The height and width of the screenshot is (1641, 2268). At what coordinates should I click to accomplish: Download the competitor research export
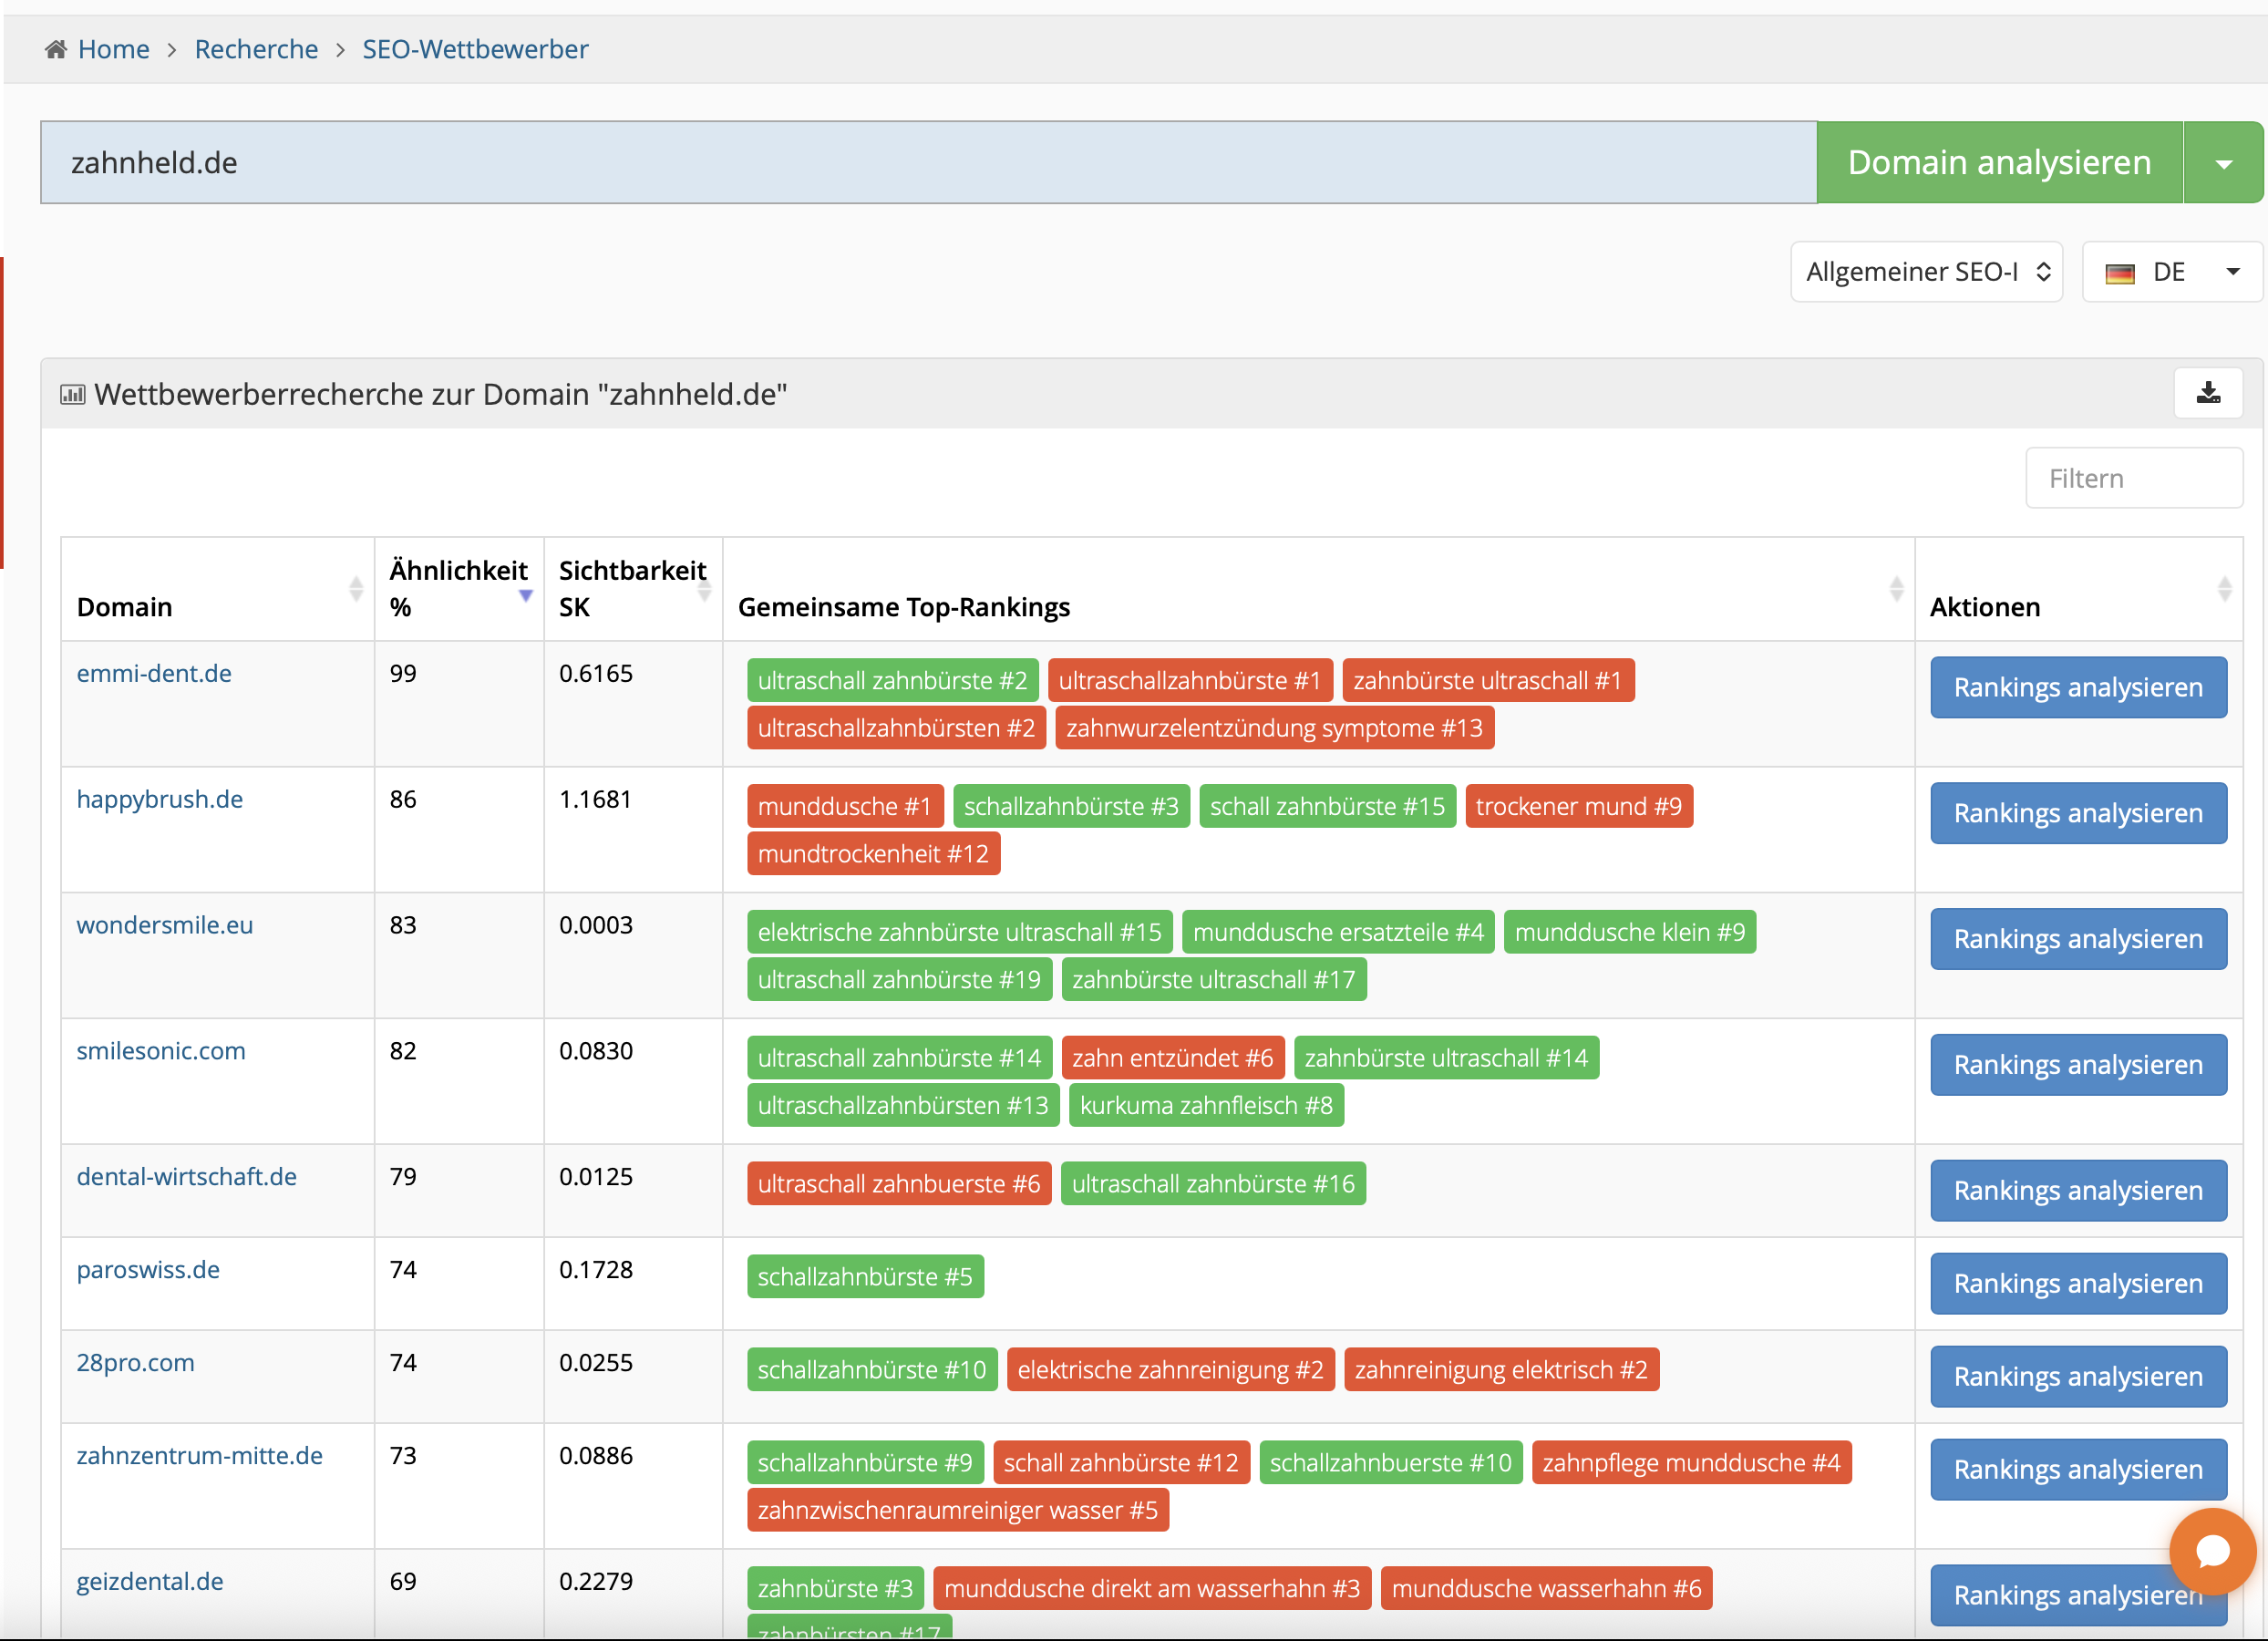tap(2208, 393)
